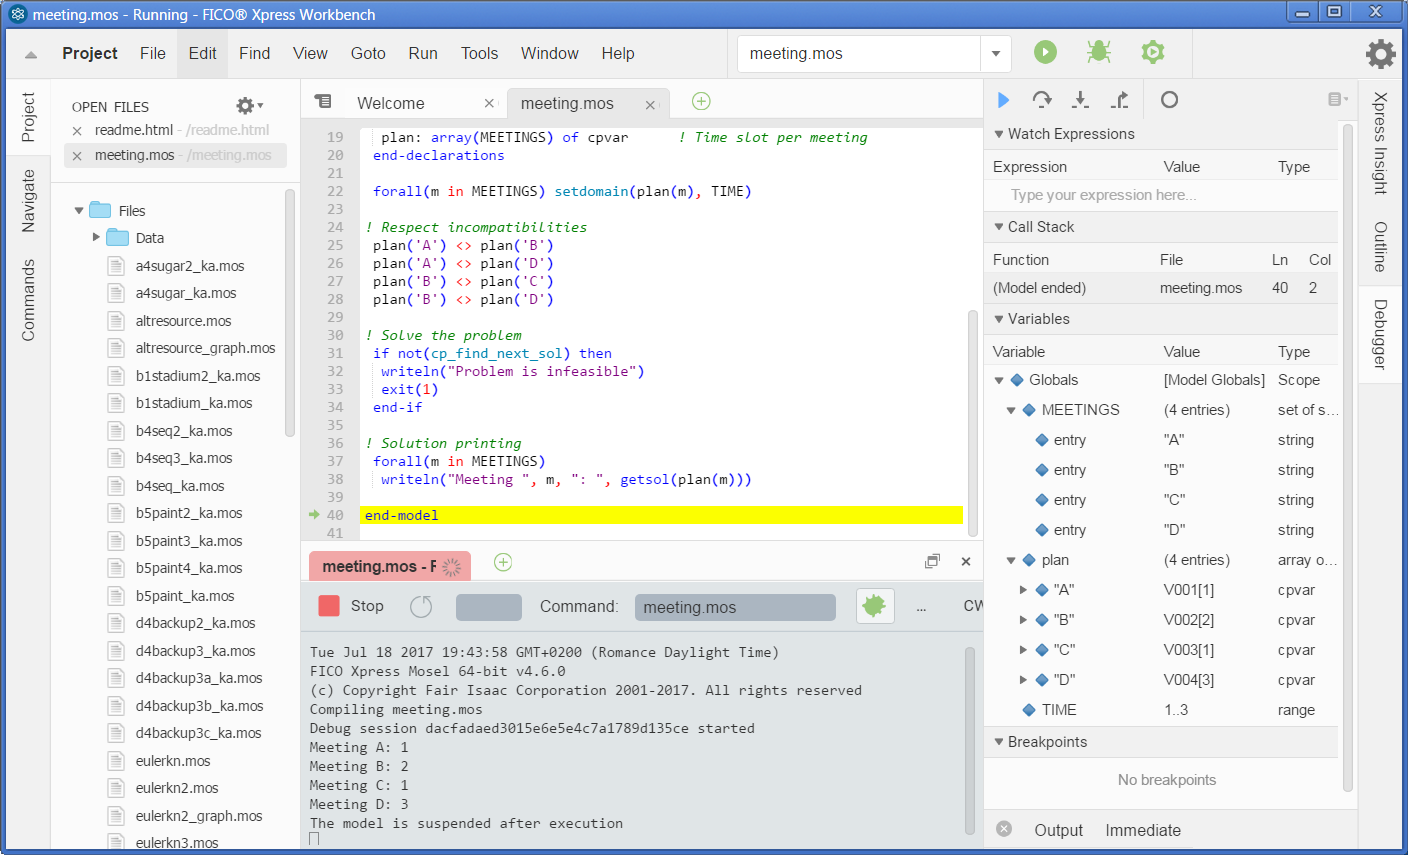
Task: Click the green Run model icon
Action: point(1045,52)
